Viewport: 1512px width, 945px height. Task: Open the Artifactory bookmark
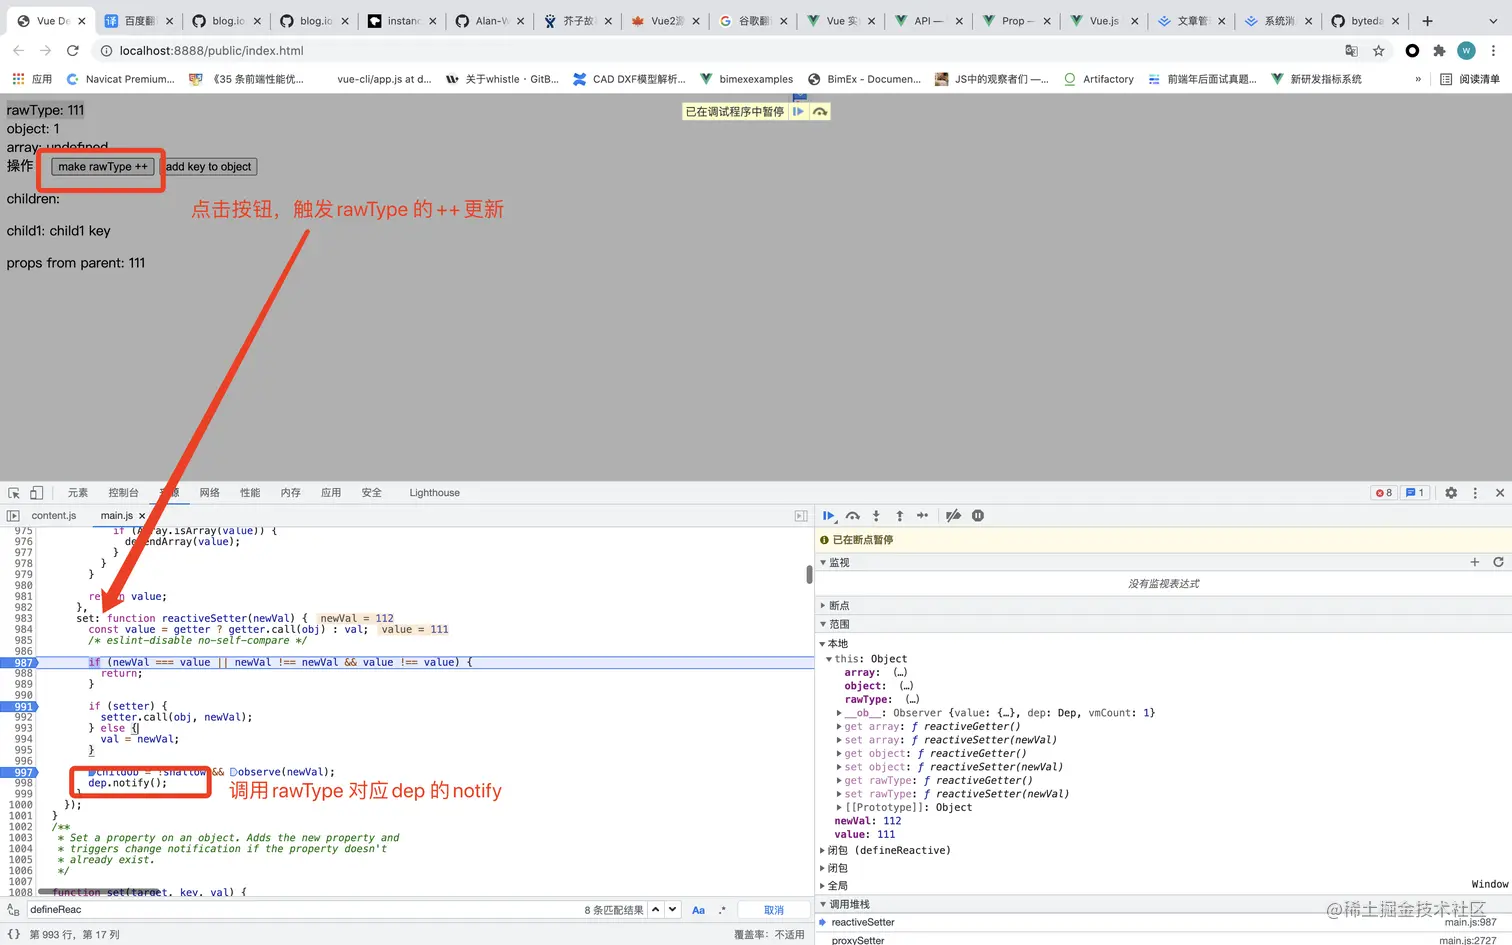pyautogui.click(x=1099, y=79)
